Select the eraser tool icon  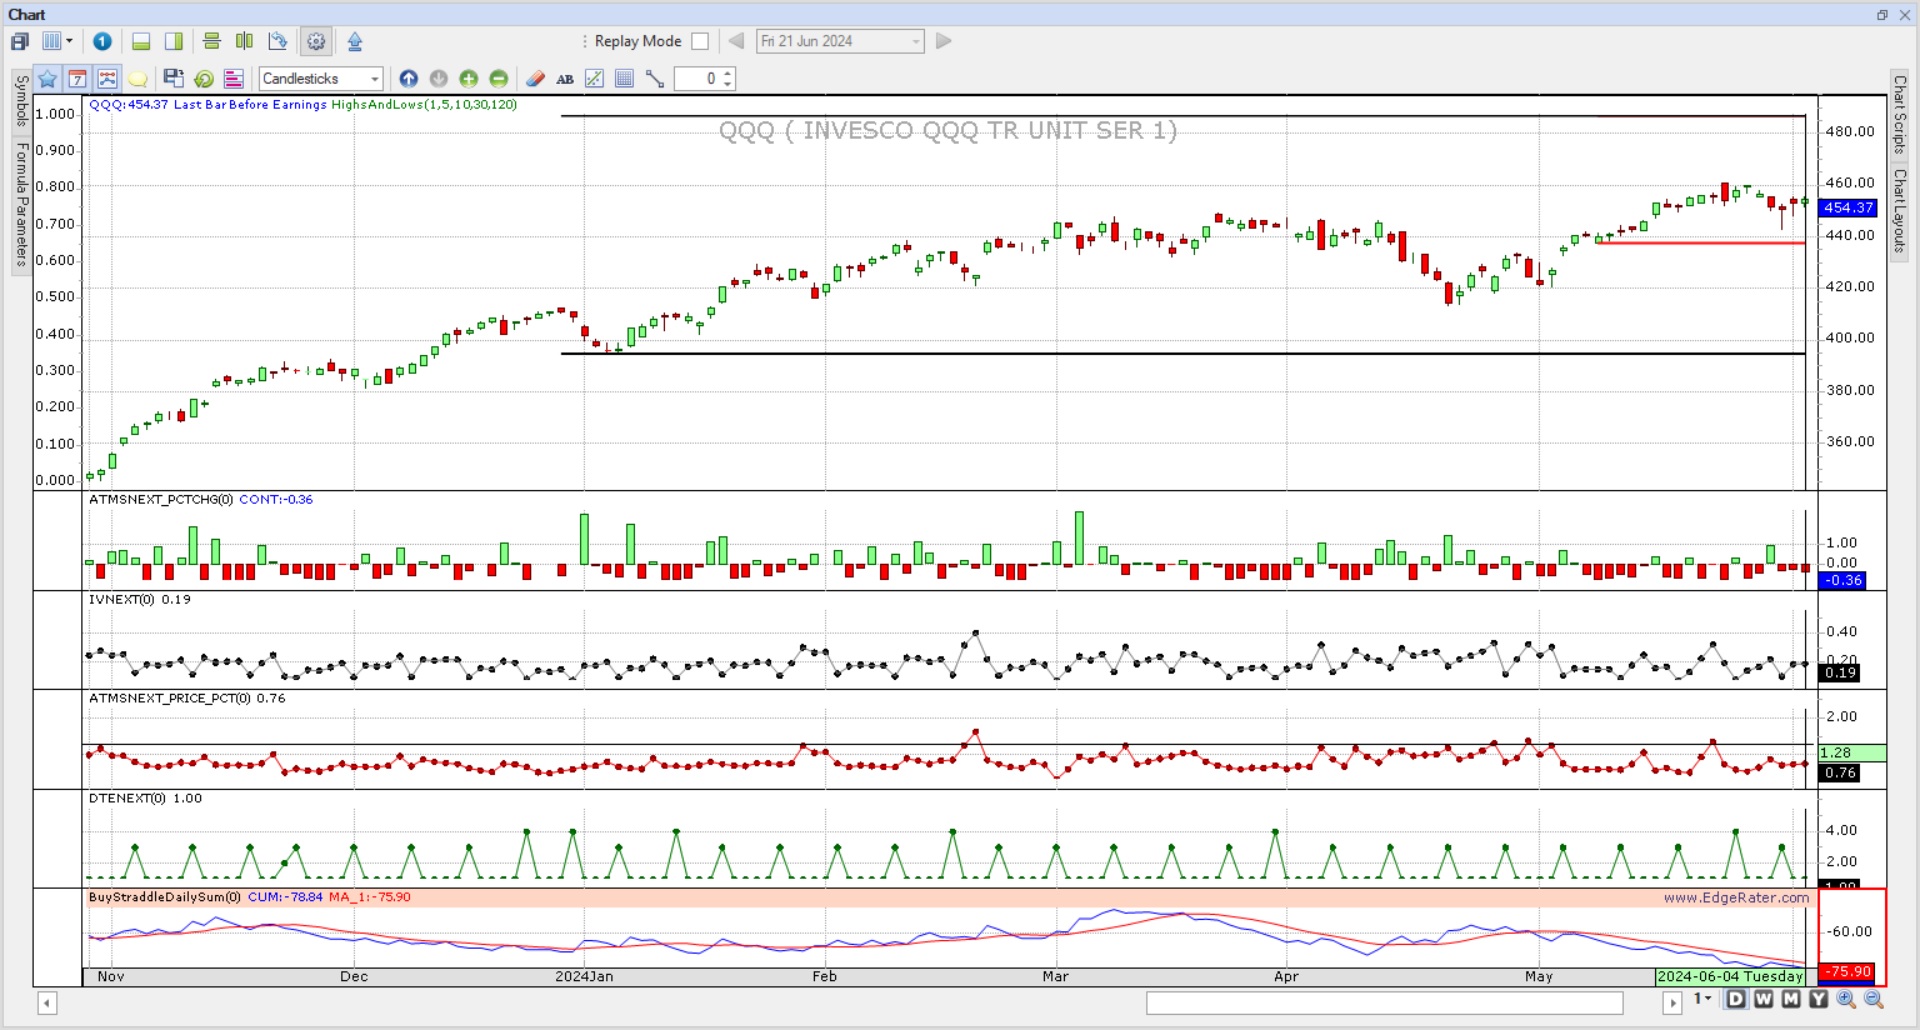pyautogui.click(x=535, y=78)
